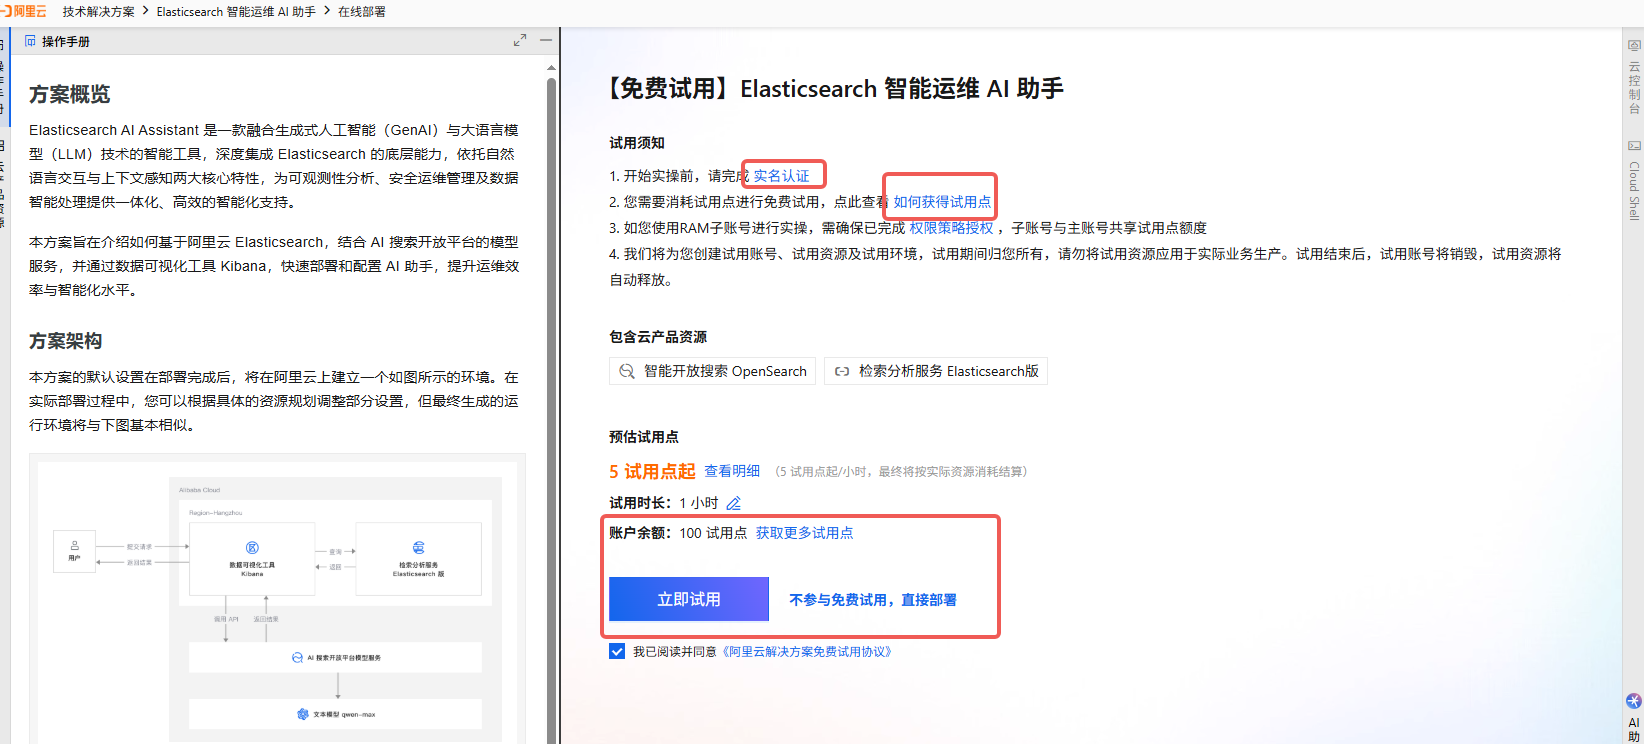Click the 方案架构 heading
1644x744 pixels.
coord(66,341)
